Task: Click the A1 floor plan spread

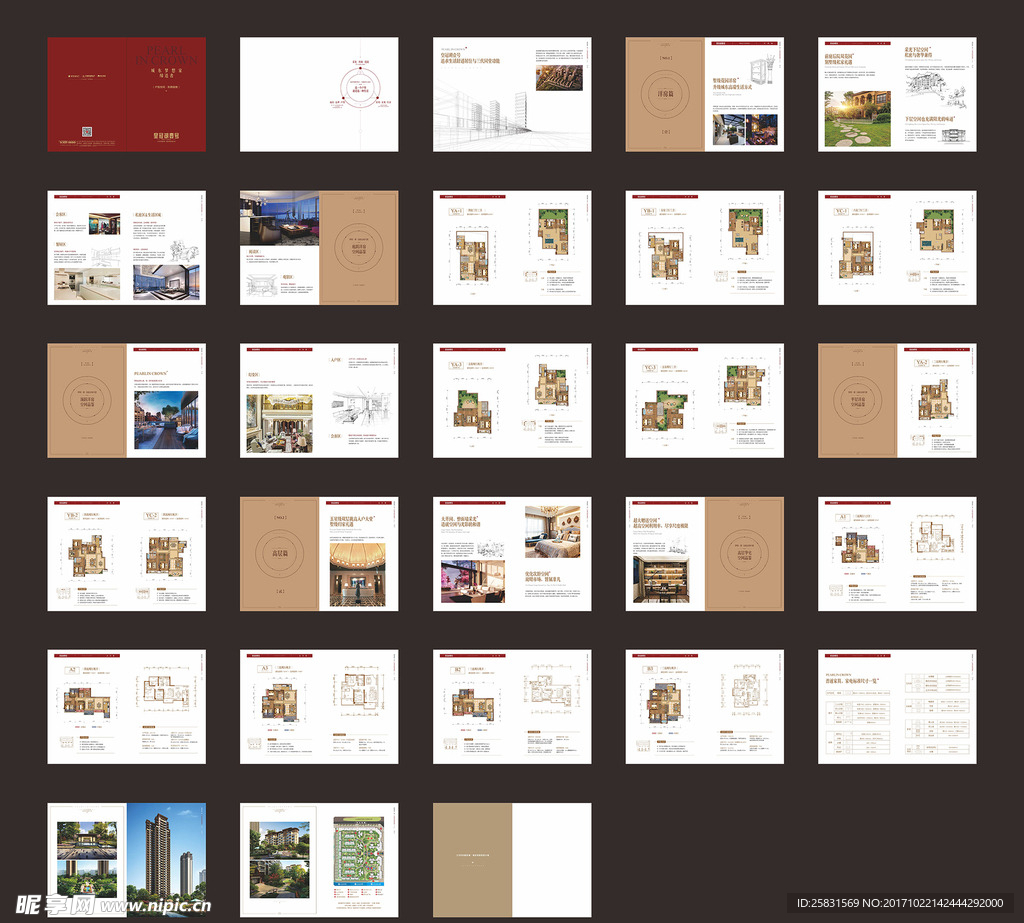Action: (x=897, y=554)
